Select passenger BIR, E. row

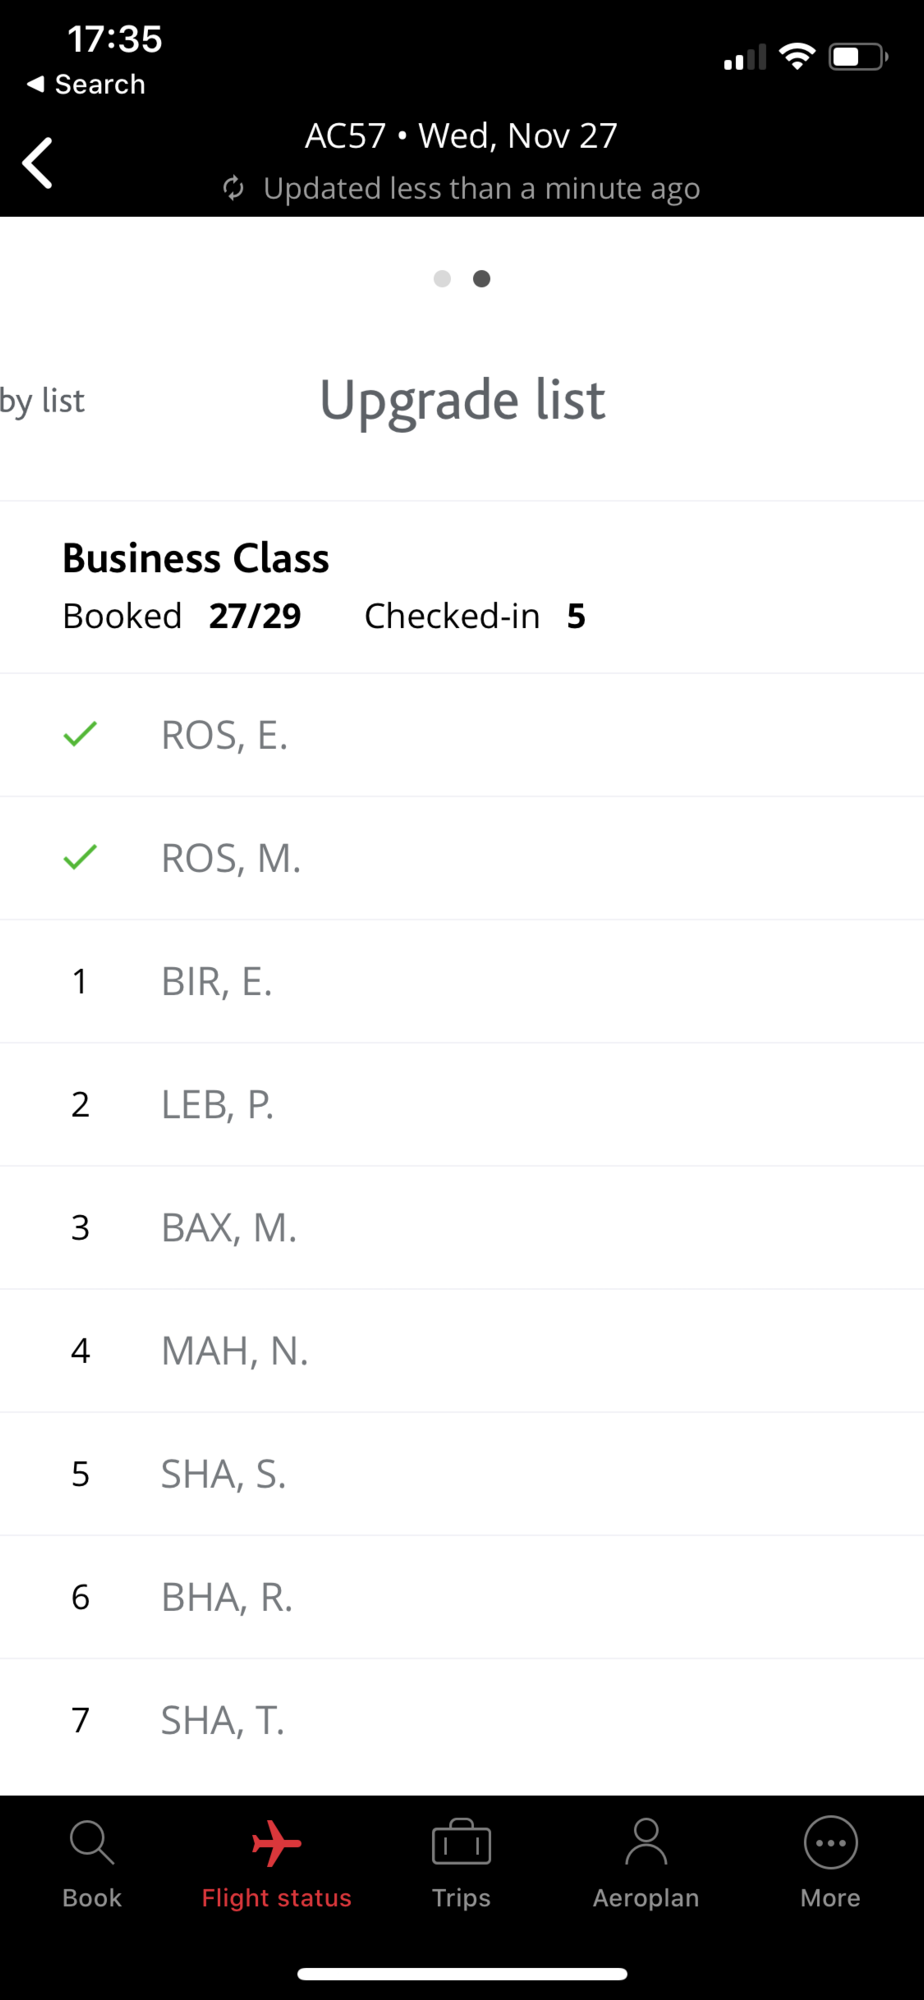point(462,981)
